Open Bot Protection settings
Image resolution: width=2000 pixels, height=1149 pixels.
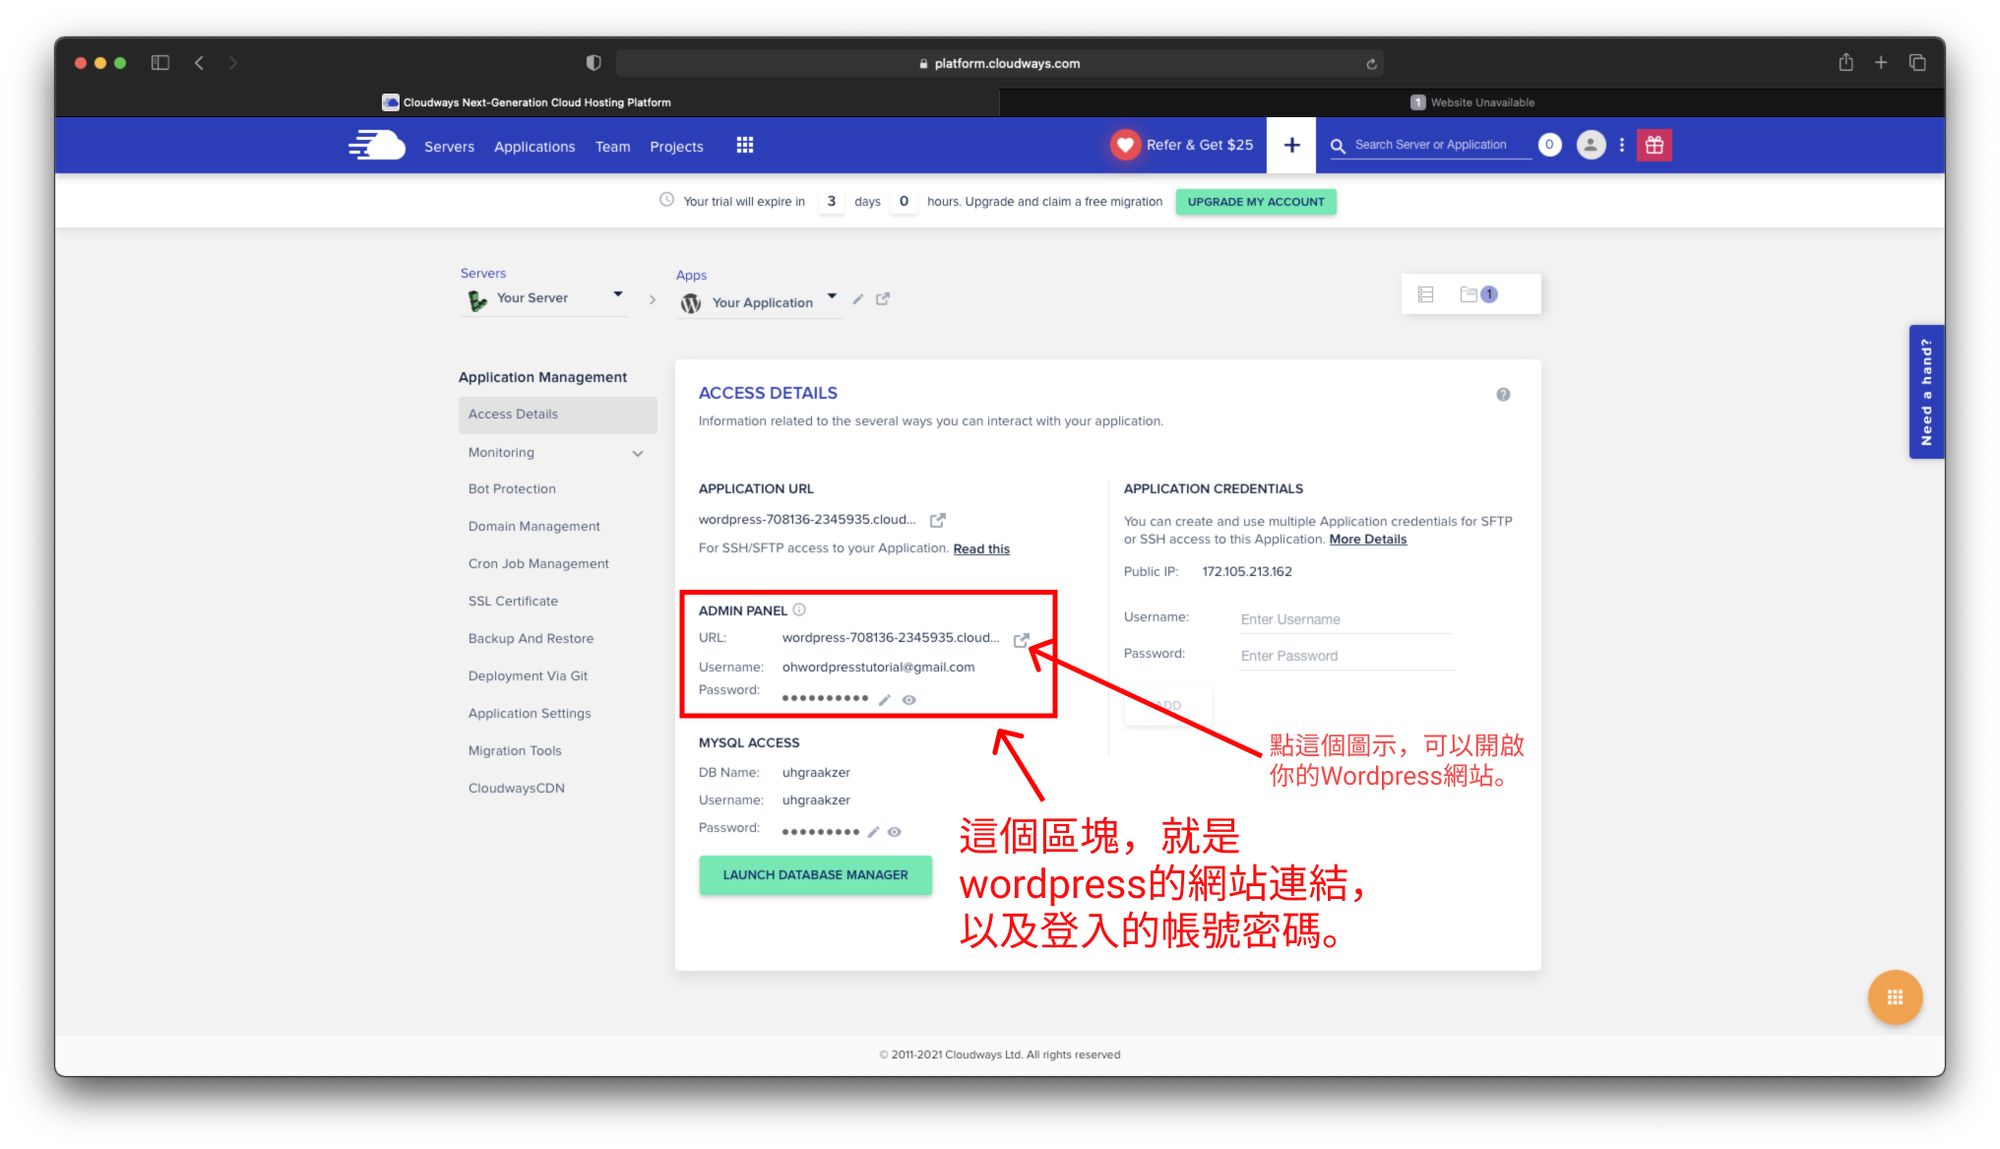(x=512, y=489)
